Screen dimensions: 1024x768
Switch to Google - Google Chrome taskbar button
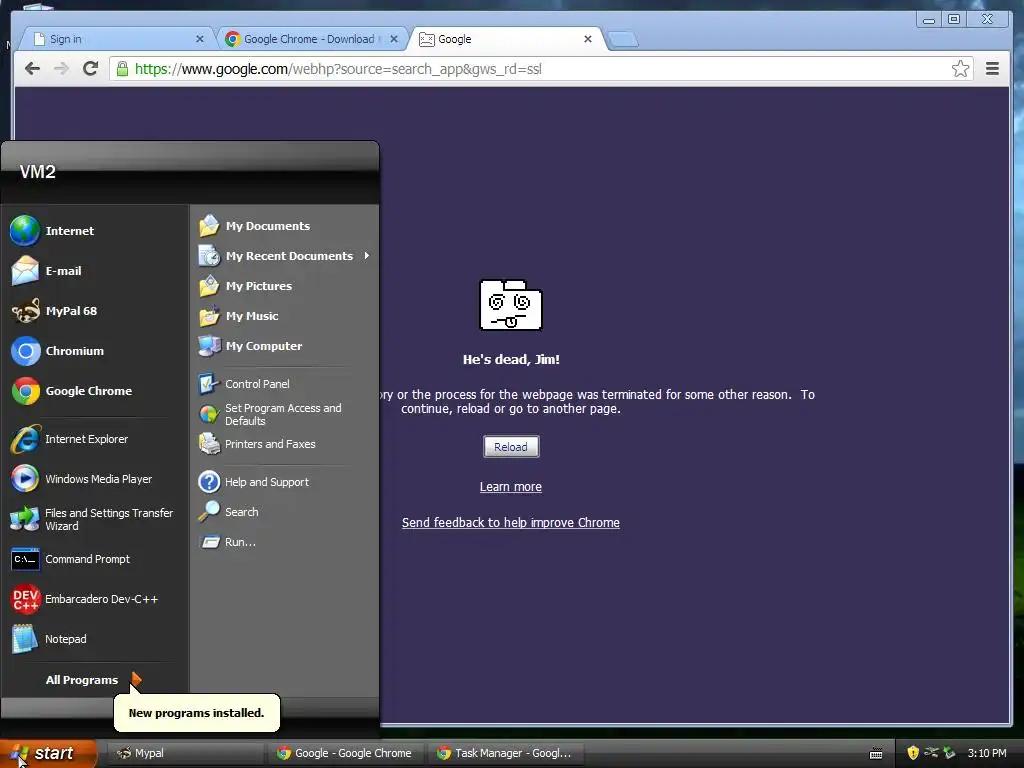coord(345,753)
